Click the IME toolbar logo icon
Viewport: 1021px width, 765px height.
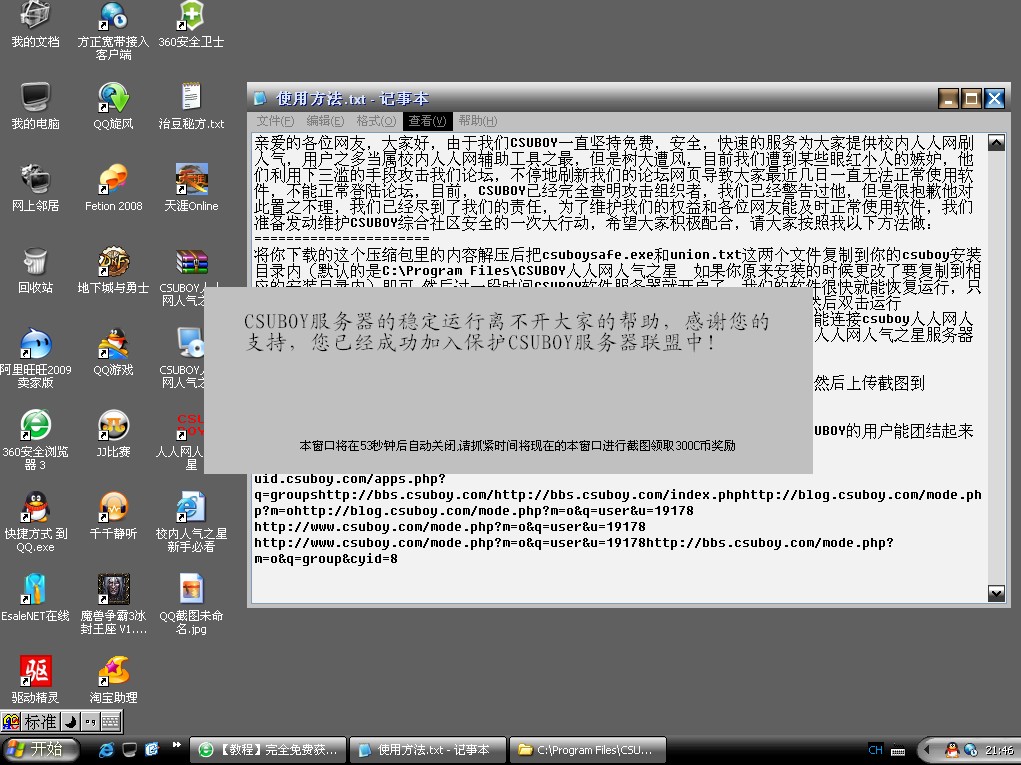click(x=10, y=722)
